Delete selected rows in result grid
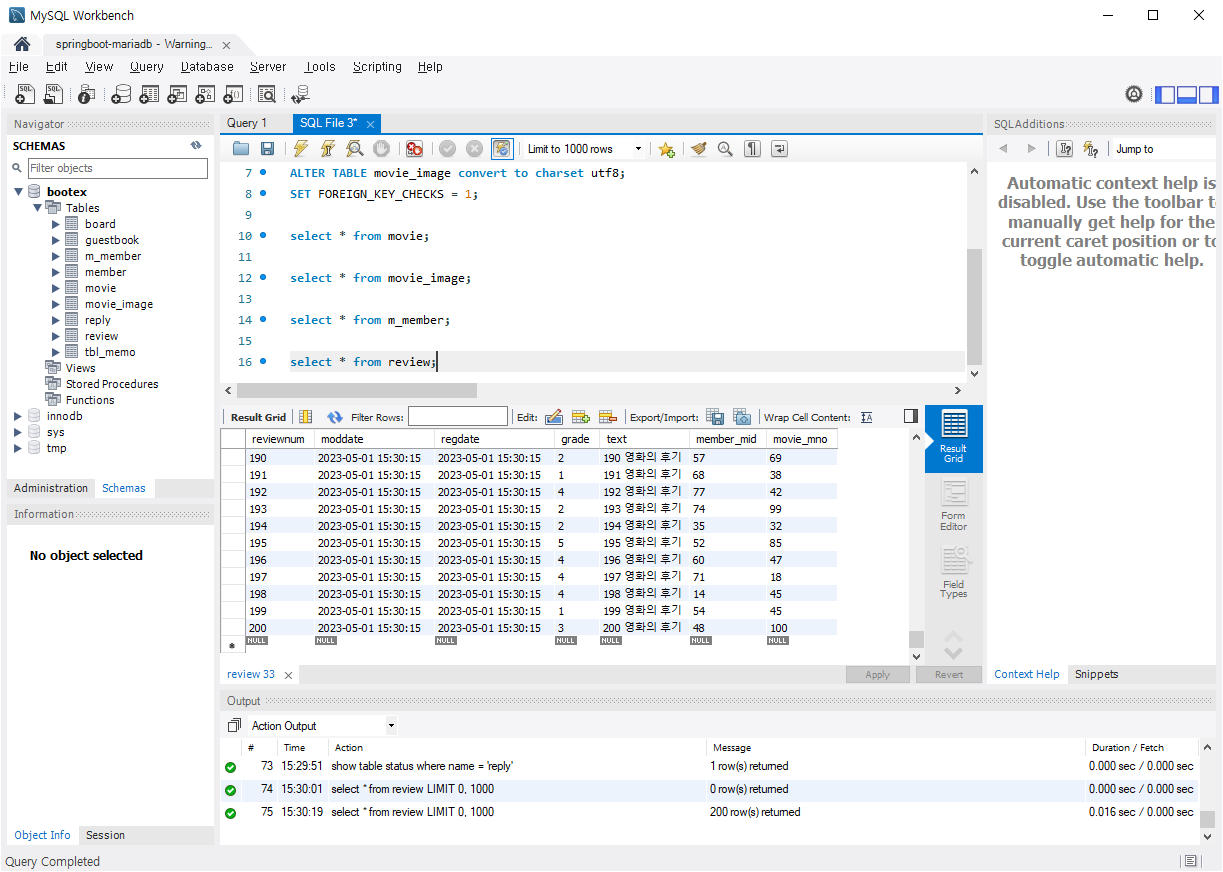The width and height of the screenshot is (1223, 872). coord(607,417)
